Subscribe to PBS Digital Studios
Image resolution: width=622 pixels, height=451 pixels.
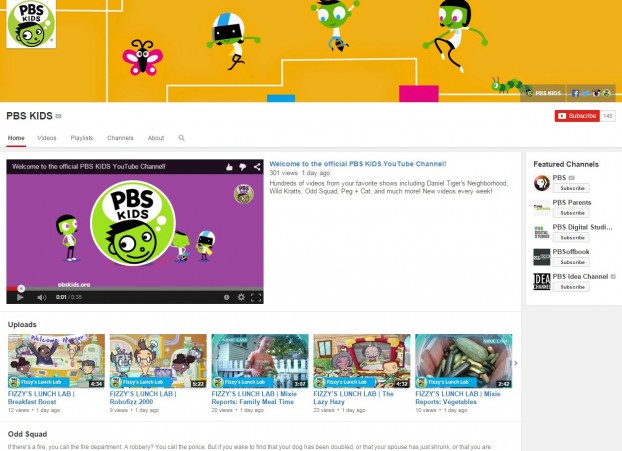tap(571, 238)
